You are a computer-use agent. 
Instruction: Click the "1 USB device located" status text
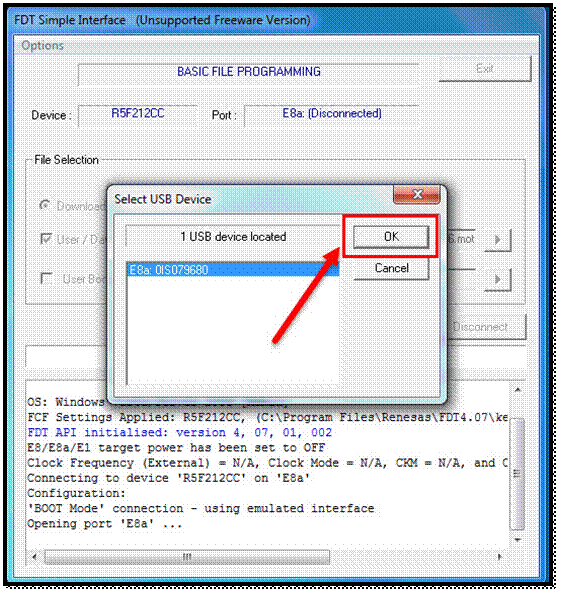point(233,237)
